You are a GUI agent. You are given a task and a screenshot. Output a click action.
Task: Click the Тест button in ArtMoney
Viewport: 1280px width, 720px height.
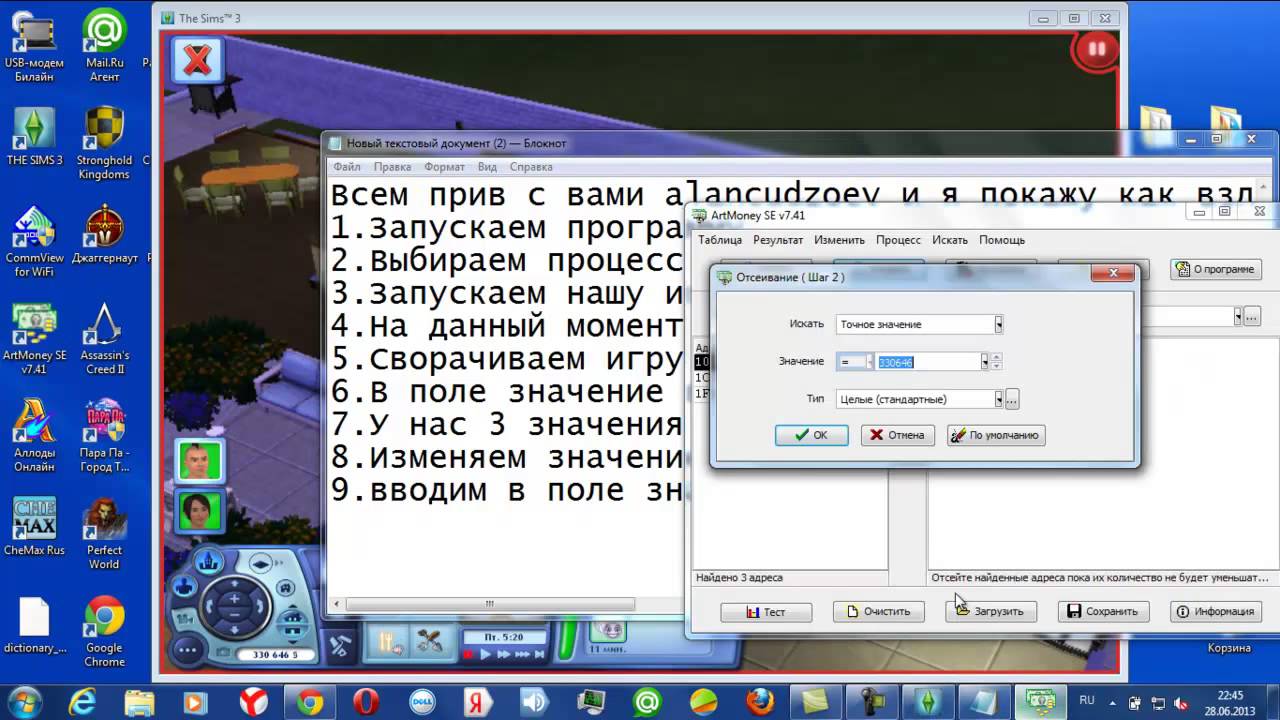766,611
